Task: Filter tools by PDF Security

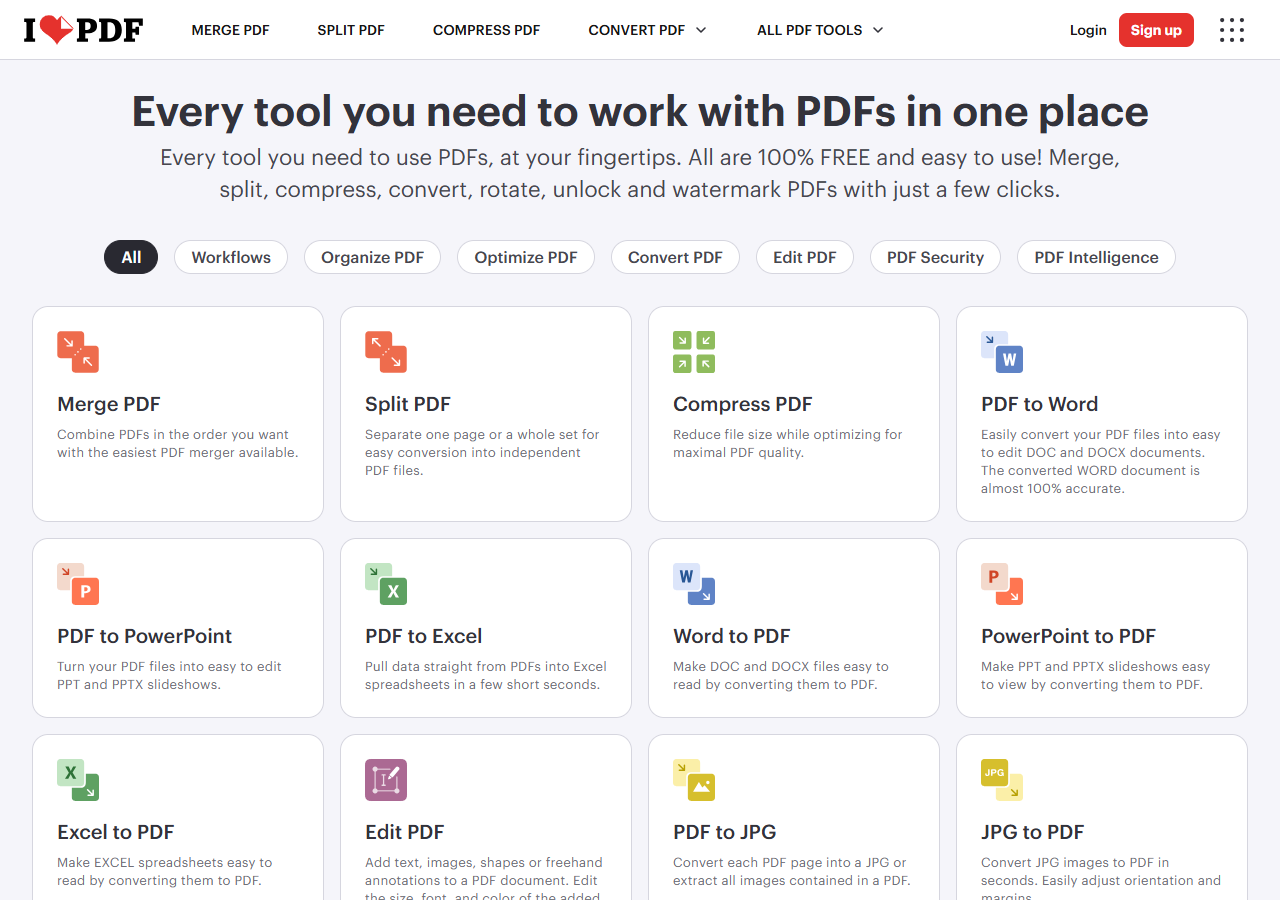Action: [935, 257]
